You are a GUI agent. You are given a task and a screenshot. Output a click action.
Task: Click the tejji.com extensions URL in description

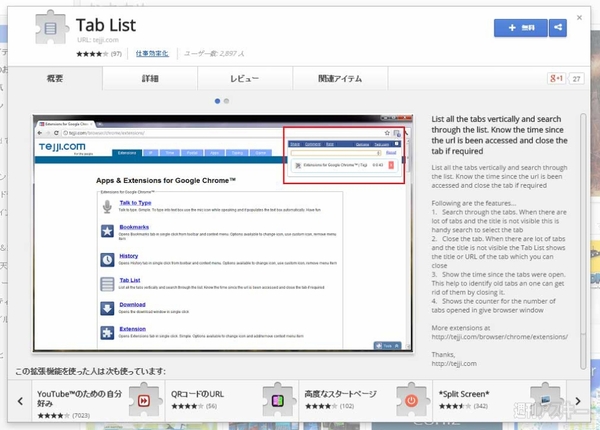coord(500,337)
